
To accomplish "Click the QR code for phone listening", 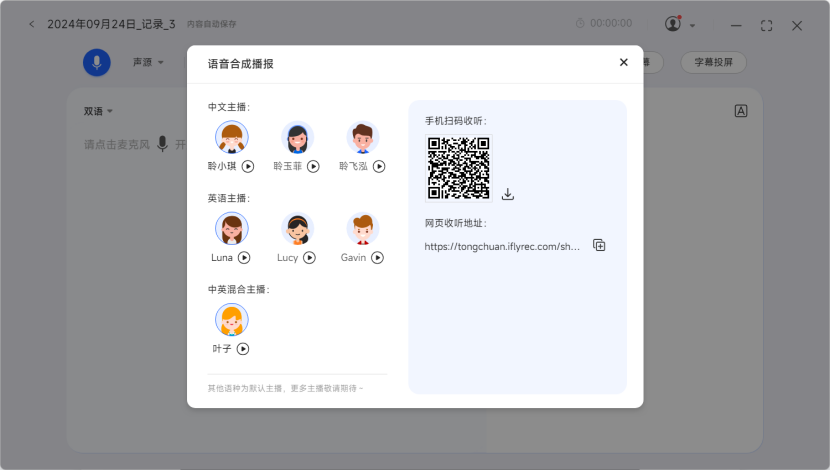I will pyautogui.click(x=458, y=168).
